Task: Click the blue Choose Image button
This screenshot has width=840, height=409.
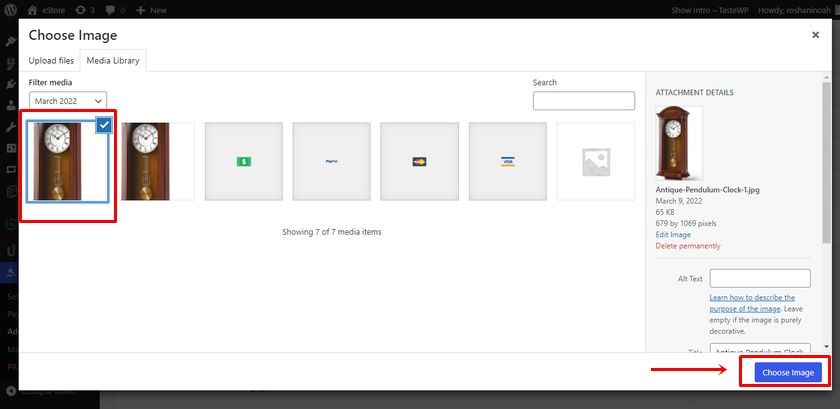Action: point(788,373)
